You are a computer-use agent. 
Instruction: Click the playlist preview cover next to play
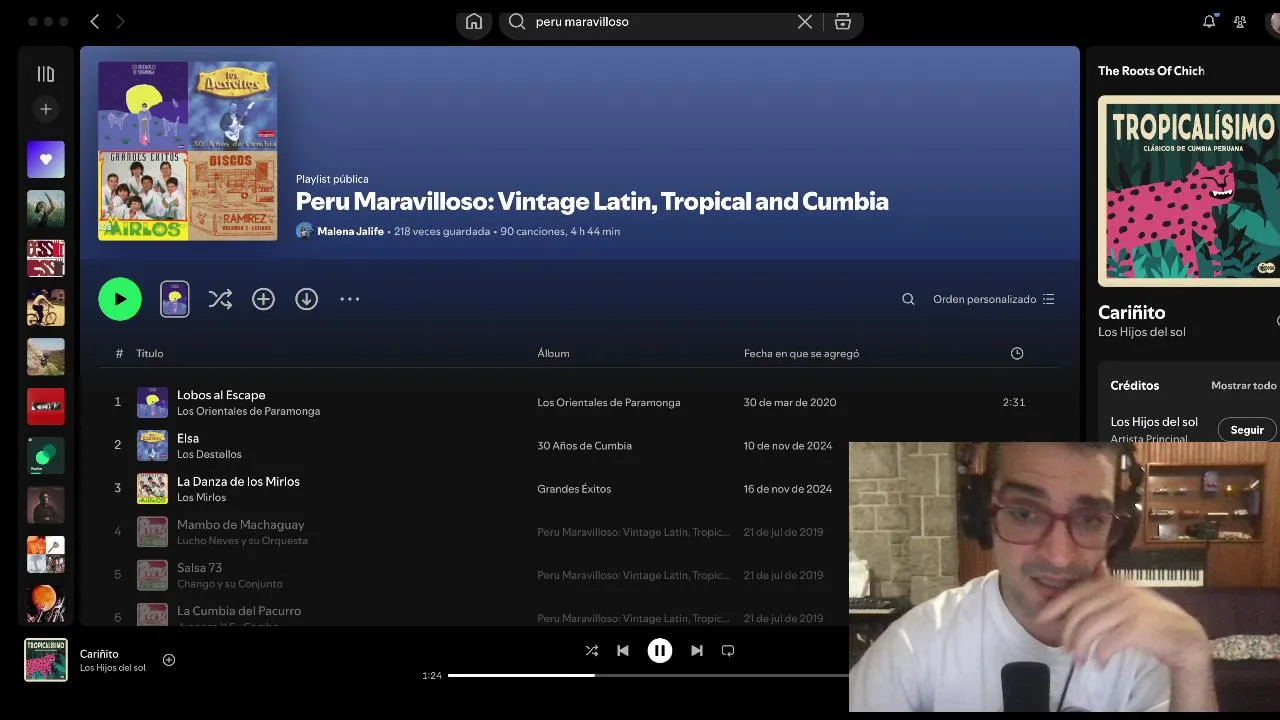(x=175, y=299)
